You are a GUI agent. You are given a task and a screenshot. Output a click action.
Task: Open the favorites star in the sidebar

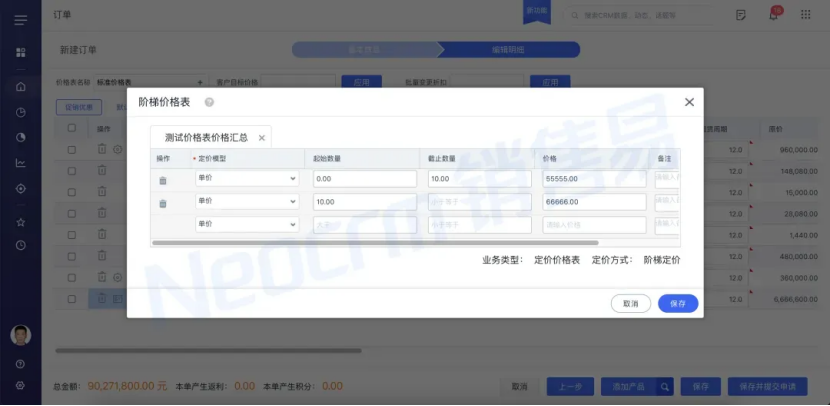[20, 221]
